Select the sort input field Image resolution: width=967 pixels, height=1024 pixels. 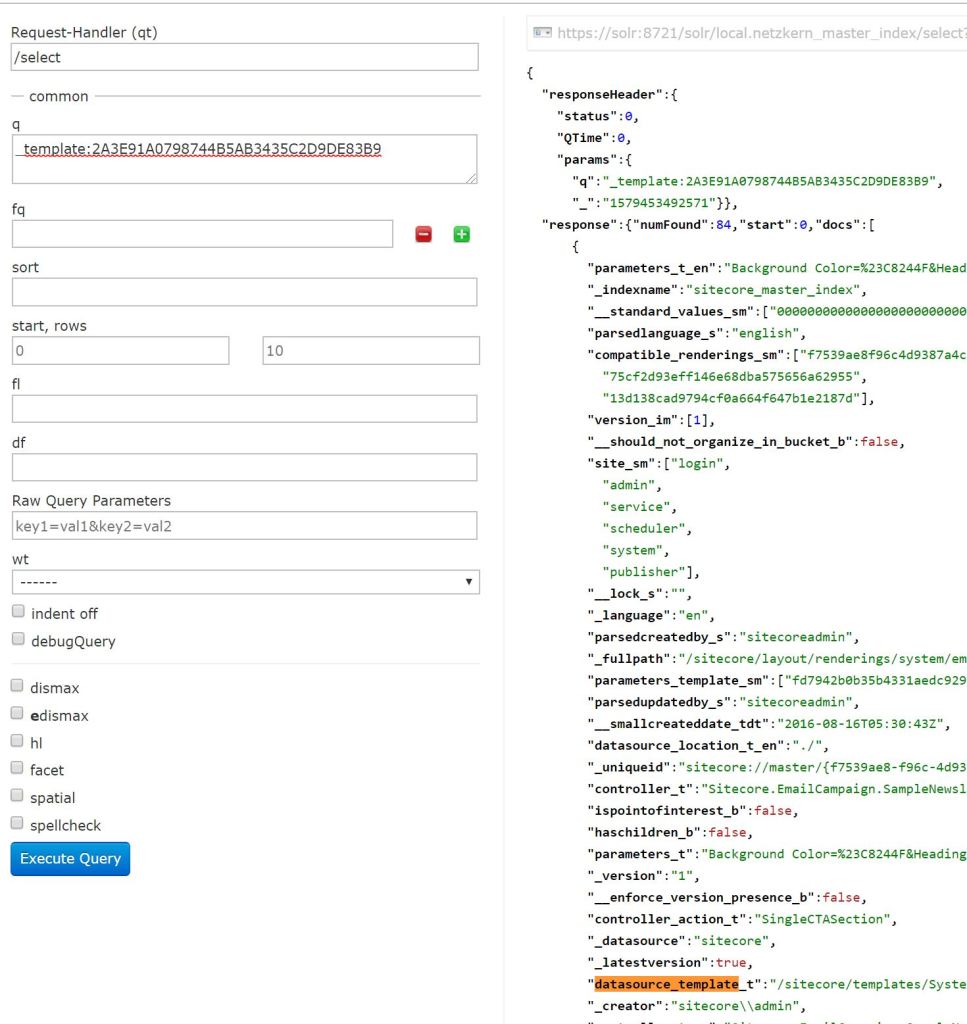[245, 292]
